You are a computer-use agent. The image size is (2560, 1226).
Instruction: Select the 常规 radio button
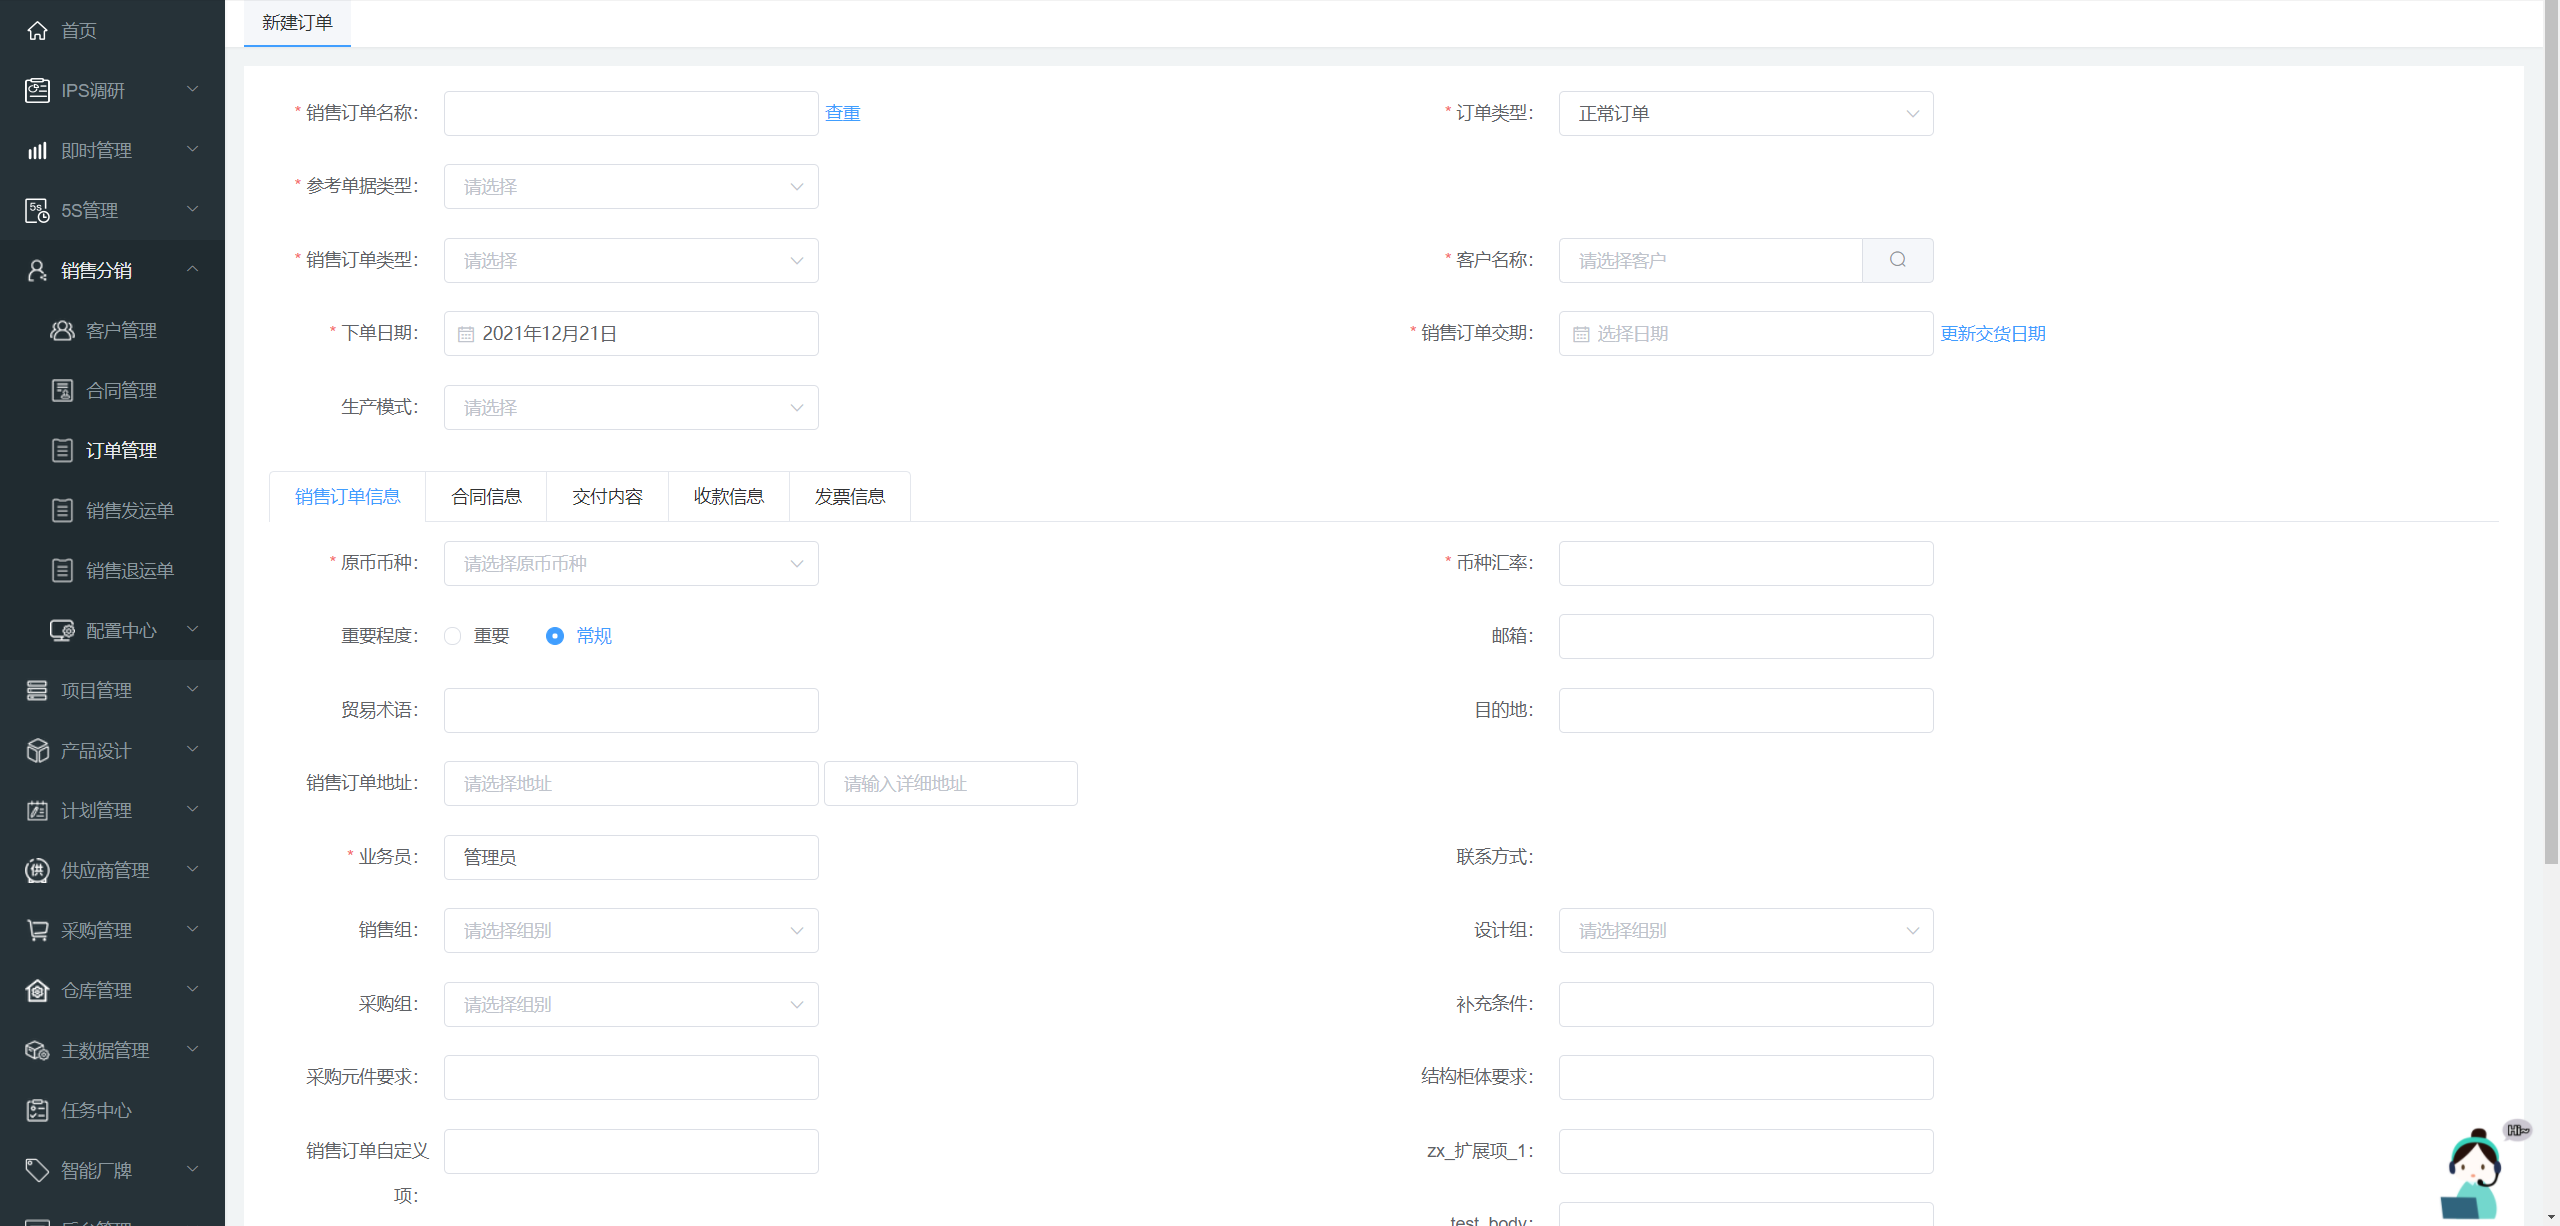click(x=555, y=636)
